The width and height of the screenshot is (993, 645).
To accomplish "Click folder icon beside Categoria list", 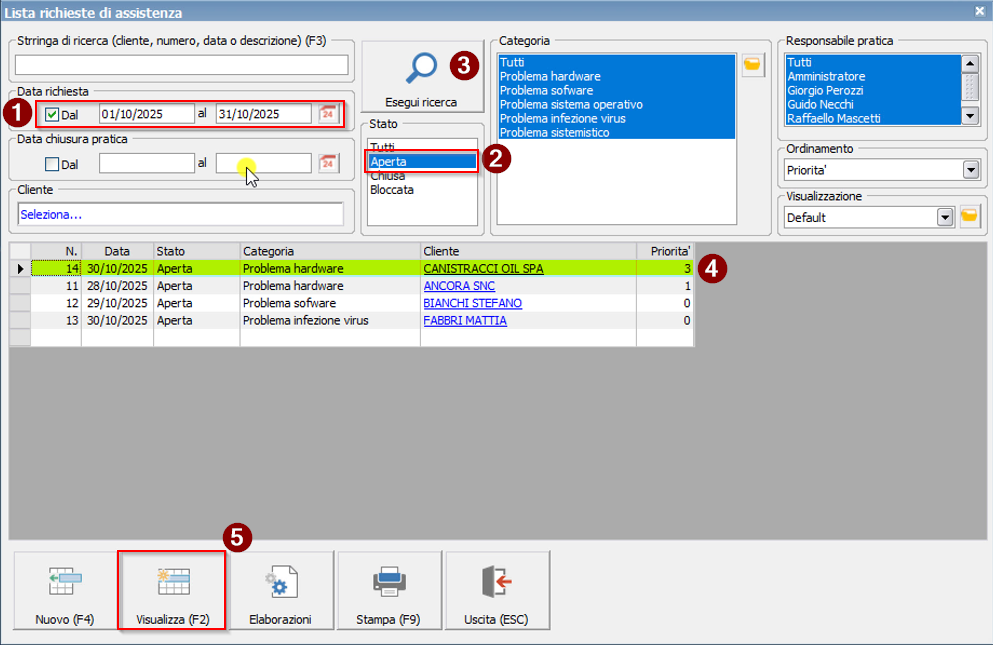I will 752,65.
